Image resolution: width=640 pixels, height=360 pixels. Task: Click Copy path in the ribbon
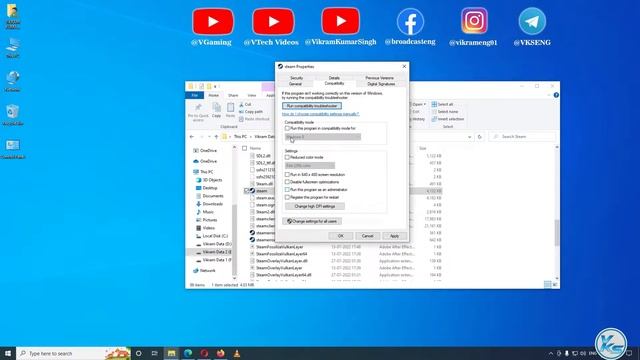(x=251, y=111)
